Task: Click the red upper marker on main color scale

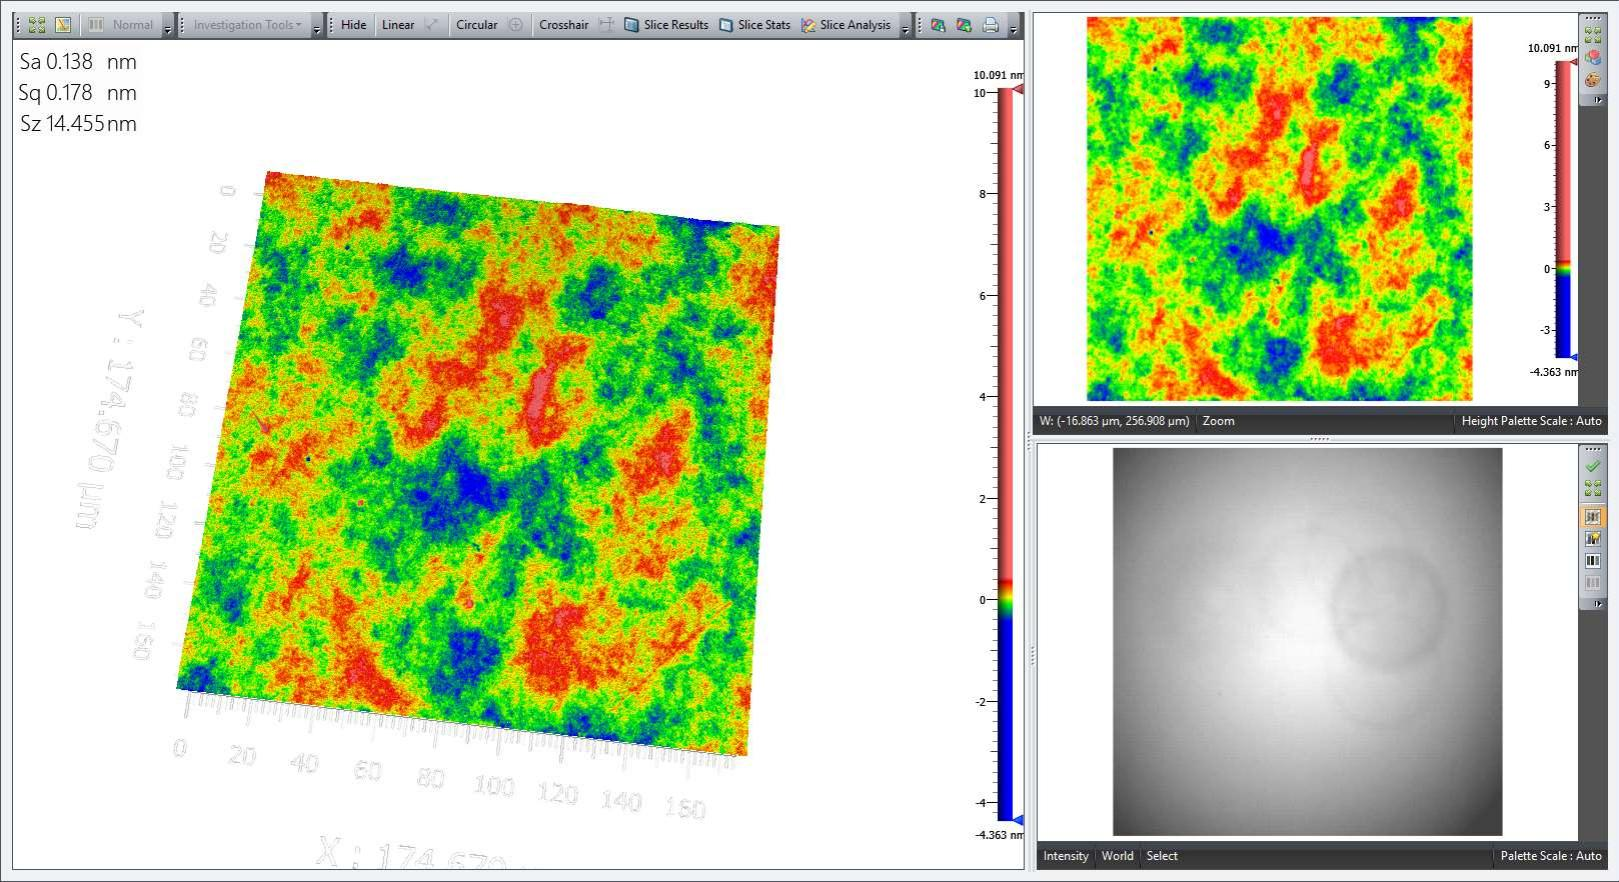Action: (x=1017, y=90)
